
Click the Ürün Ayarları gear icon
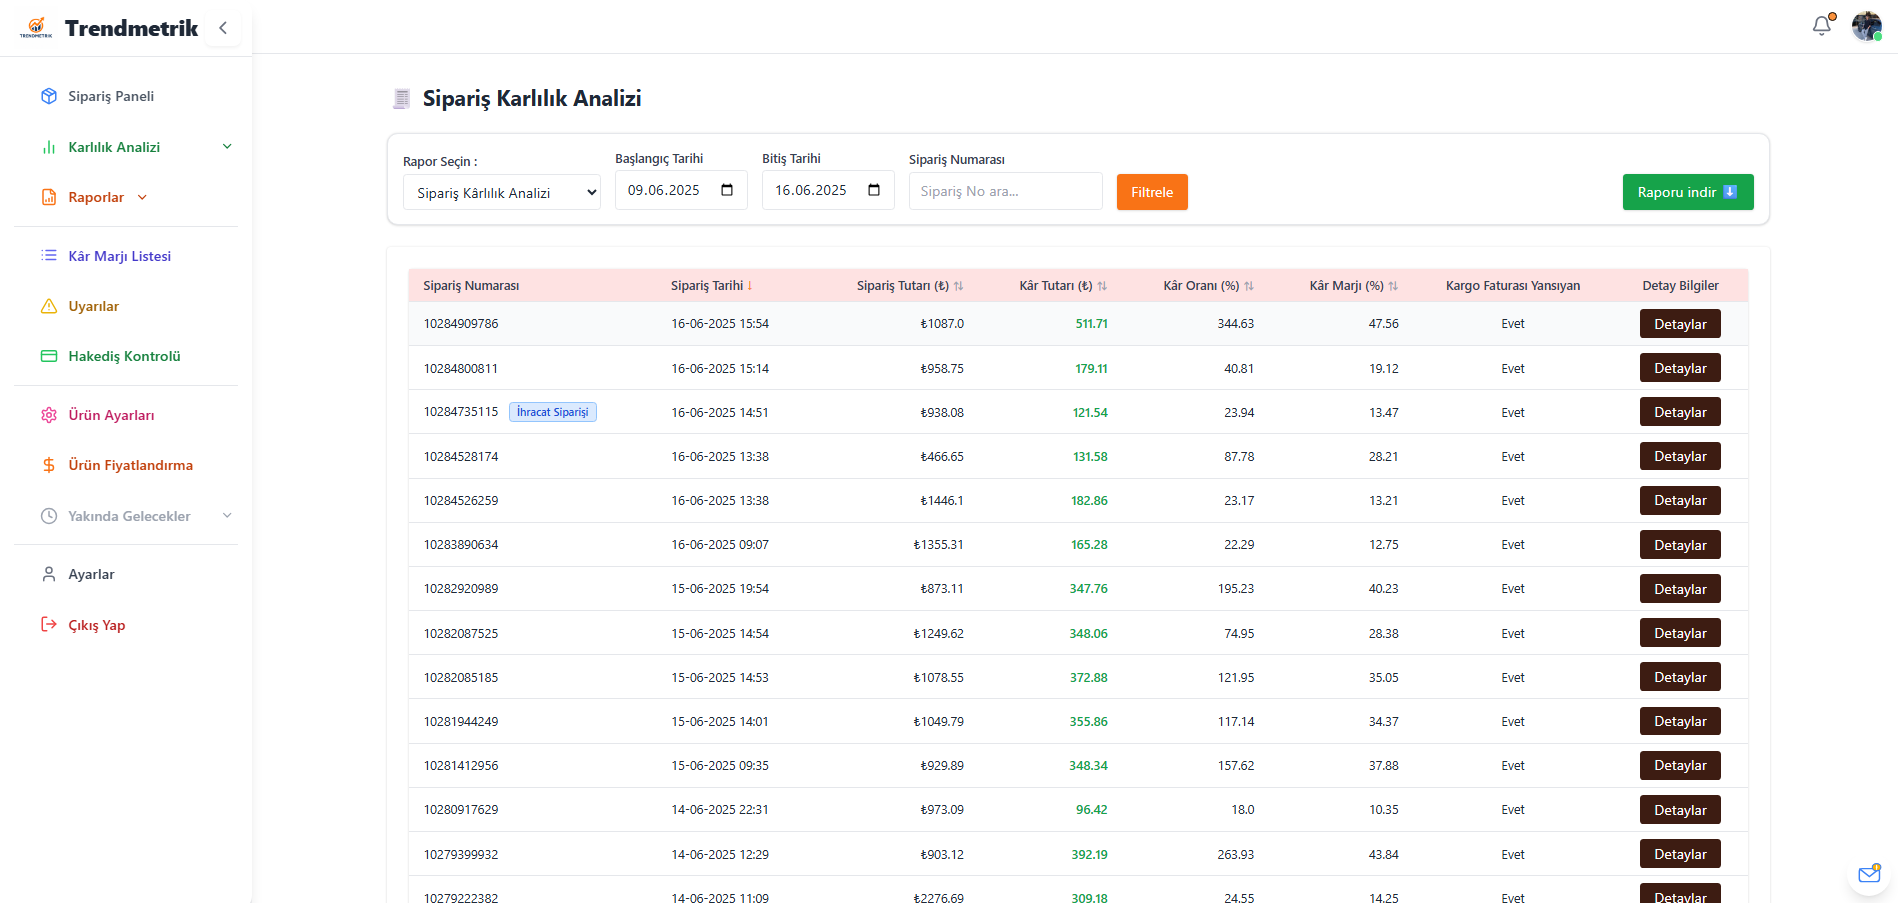49,415
